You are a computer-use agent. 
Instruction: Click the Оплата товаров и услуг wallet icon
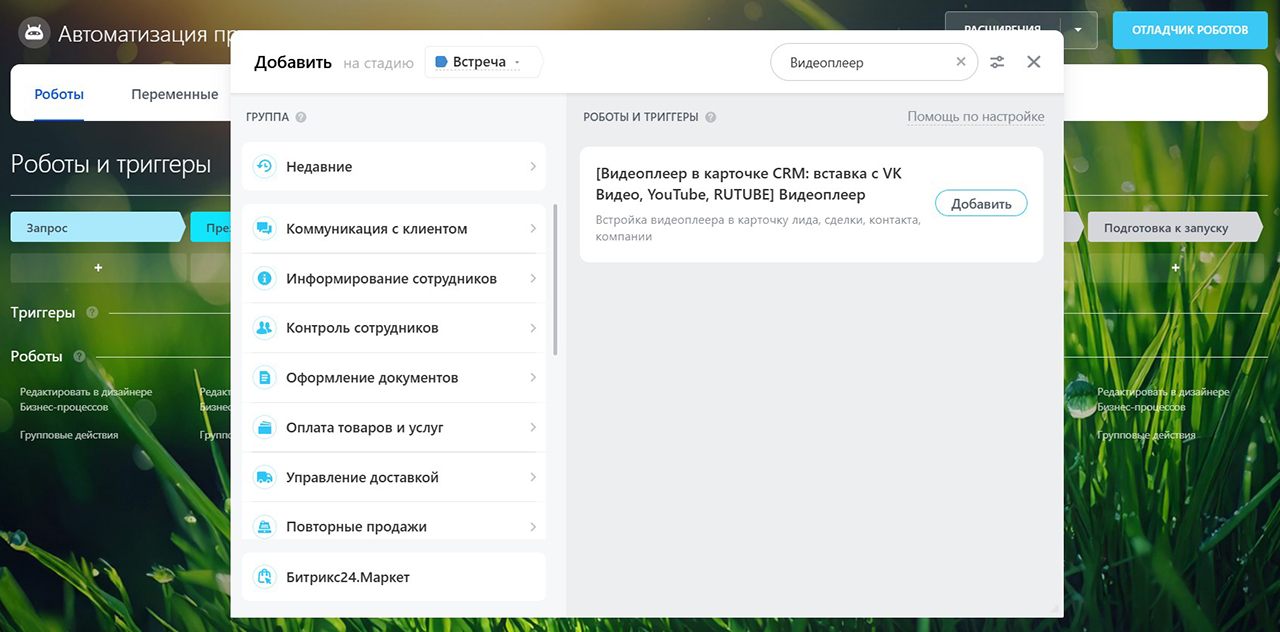(x=265, y=428)
